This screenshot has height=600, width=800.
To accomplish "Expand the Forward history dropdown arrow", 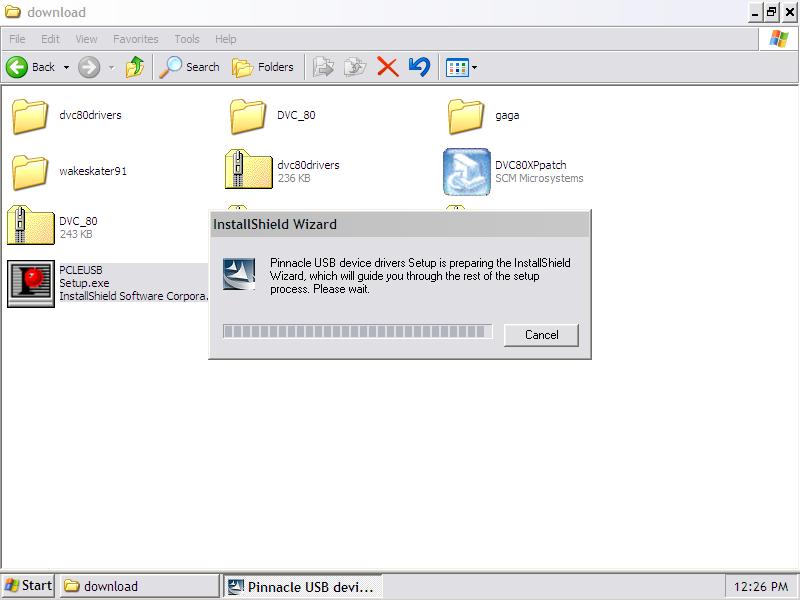I will pyautogui.click(x=111, y=67).
